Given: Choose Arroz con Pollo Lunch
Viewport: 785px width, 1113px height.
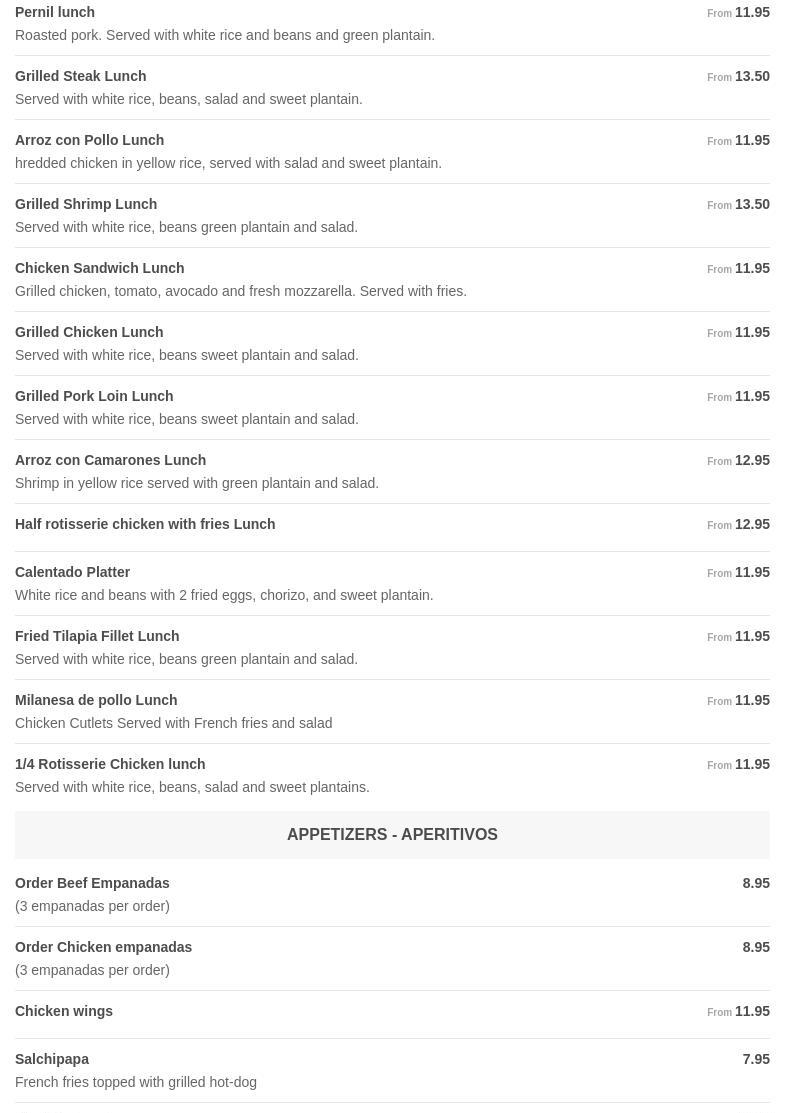Looking at the screenshot, I should pyautogui.click(x=89, y=140).
